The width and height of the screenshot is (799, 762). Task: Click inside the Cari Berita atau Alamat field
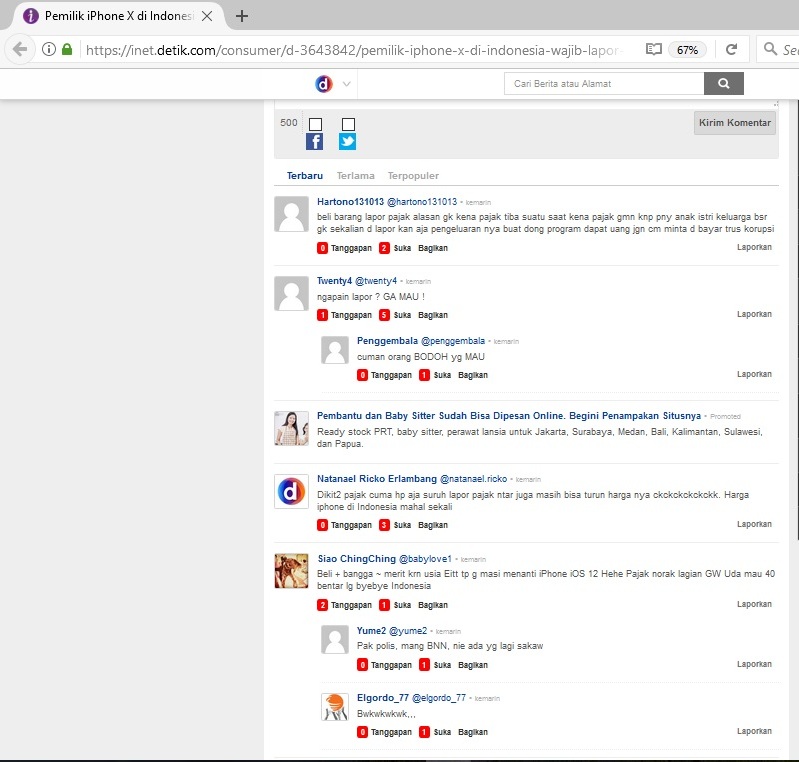[603, 84]
